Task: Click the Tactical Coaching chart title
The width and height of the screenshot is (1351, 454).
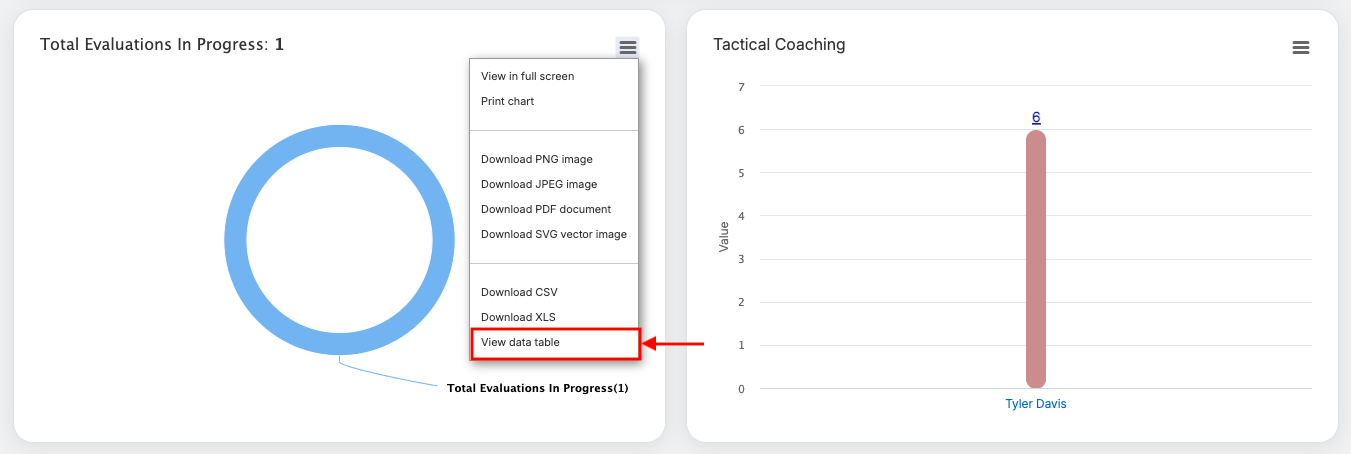Action: pyautogui.click(x=779, y=44)
